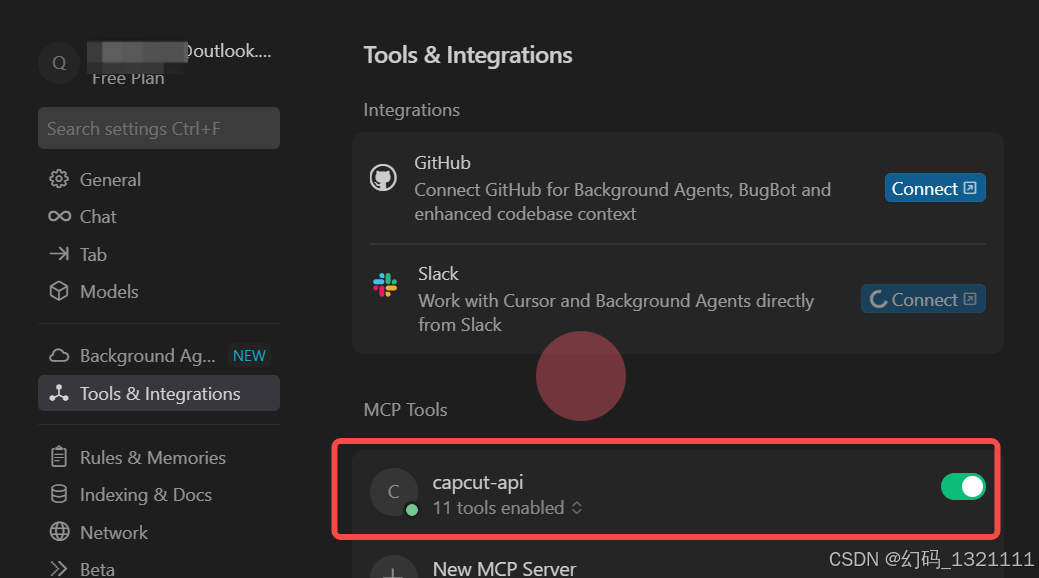Click the Indexing & Docs database icon
Viewport: 1039px width, 578px height.
click(59, 494)
